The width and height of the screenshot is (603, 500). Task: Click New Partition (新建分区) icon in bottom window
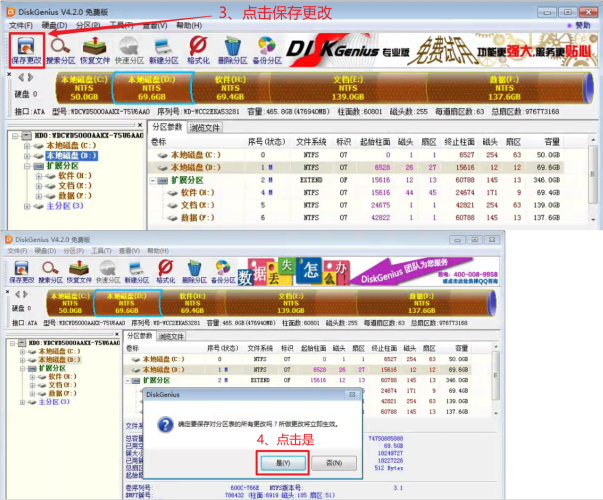tap(137, 272)
